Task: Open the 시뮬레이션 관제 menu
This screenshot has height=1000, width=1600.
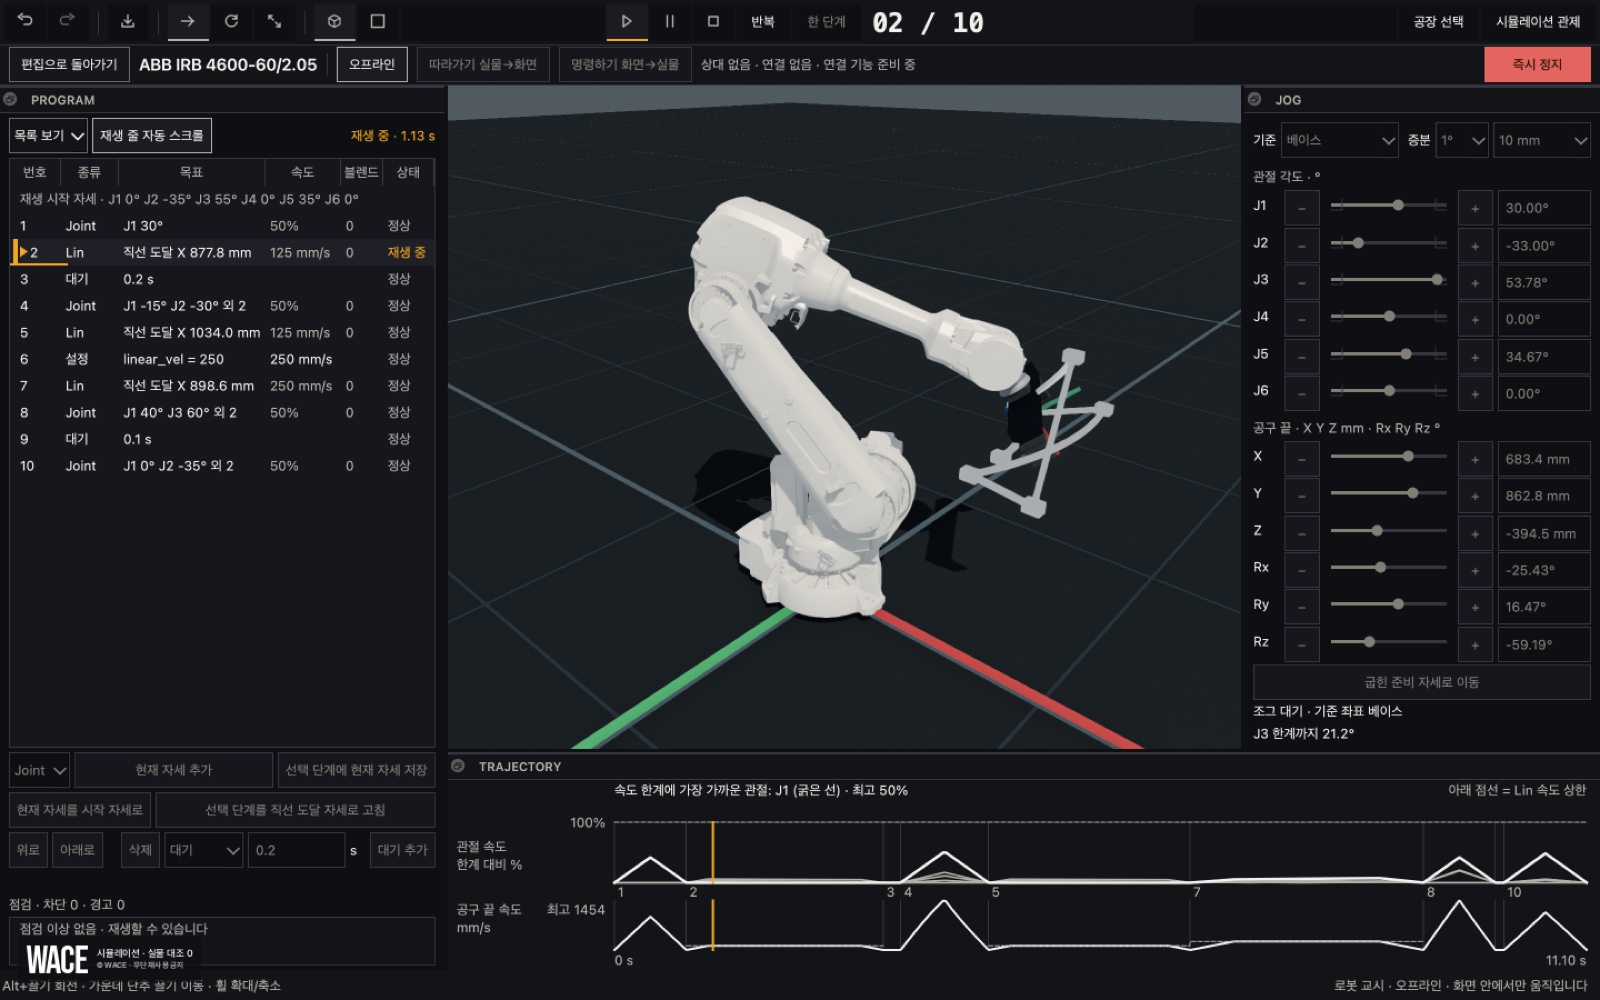Action: [x=1538, y=21]
